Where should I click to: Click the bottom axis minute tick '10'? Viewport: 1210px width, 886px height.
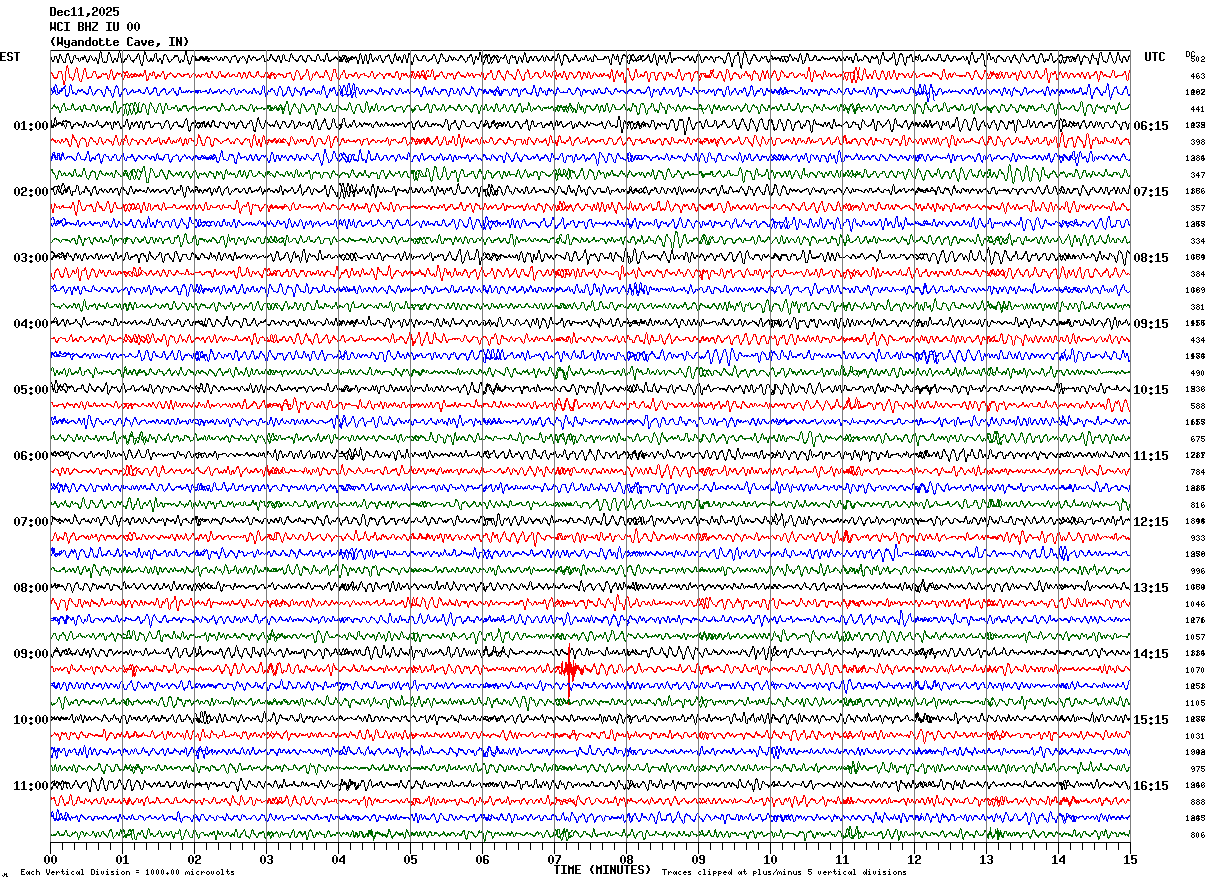pos(770,859)
